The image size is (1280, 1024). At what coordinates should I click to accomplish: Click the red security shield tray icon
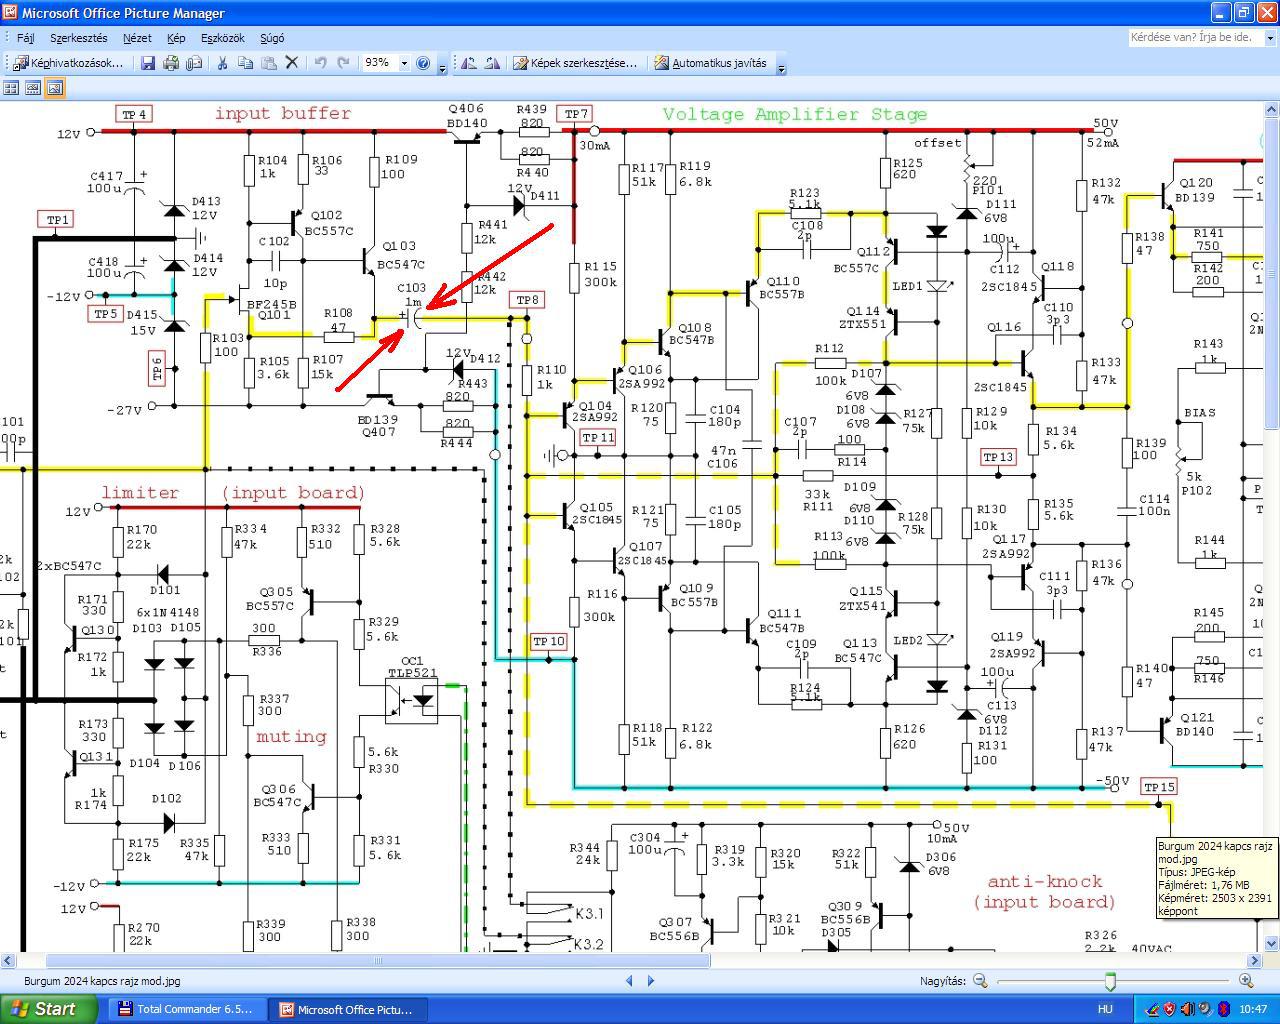(1170, 1009)
